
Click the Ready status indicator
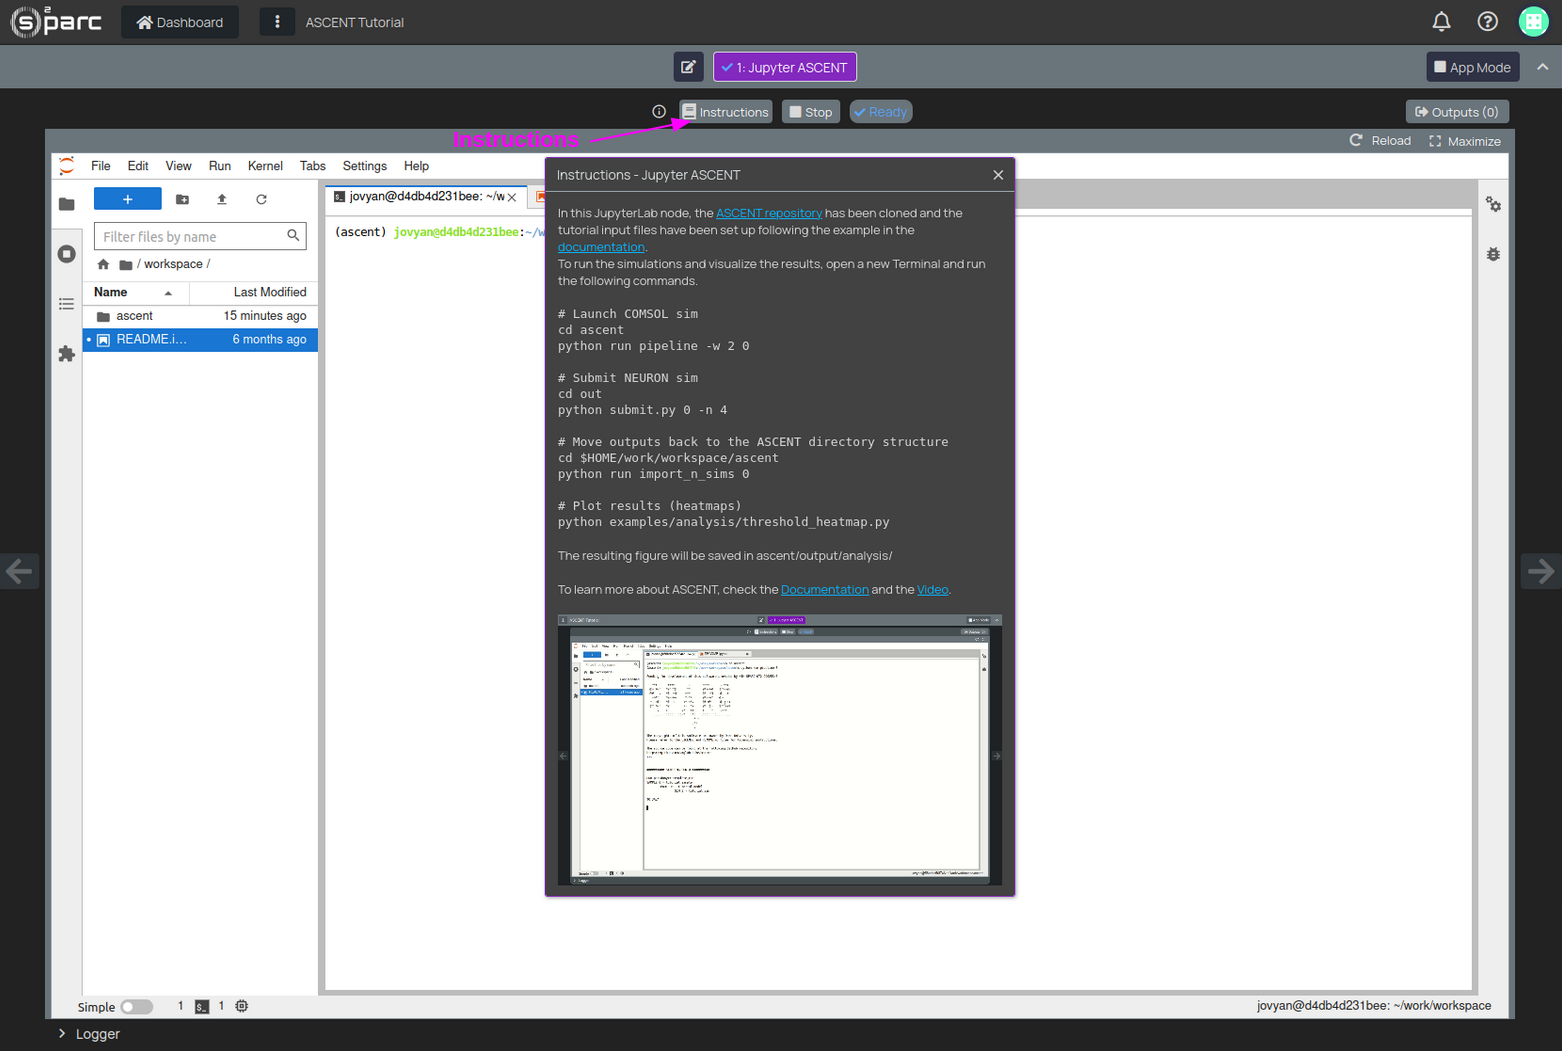[881, 112]
